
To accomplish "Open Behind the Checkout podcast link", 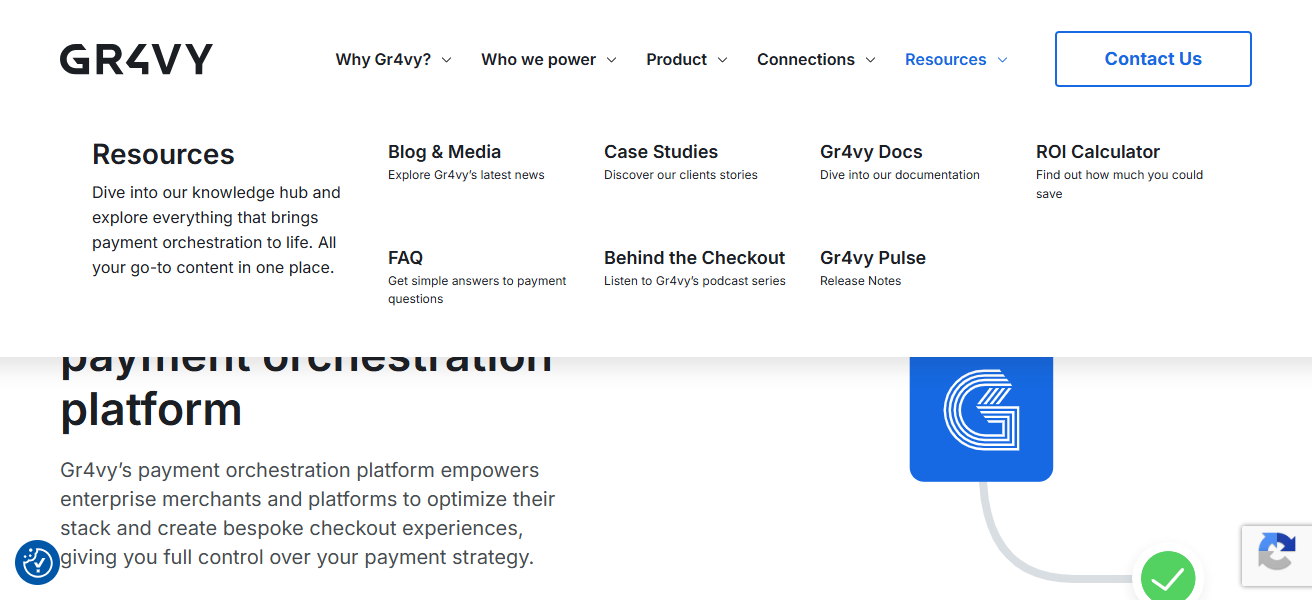I will tap(694, 258).
